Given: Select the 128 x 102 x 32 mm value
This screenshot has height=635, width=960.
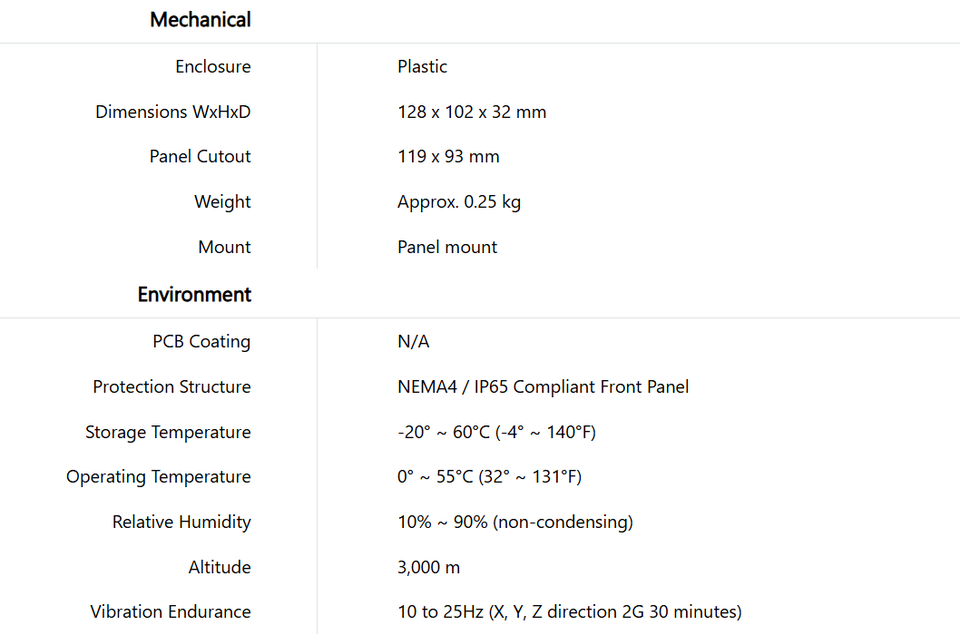Looking at the screenshot, I should [x=471, y=111].
